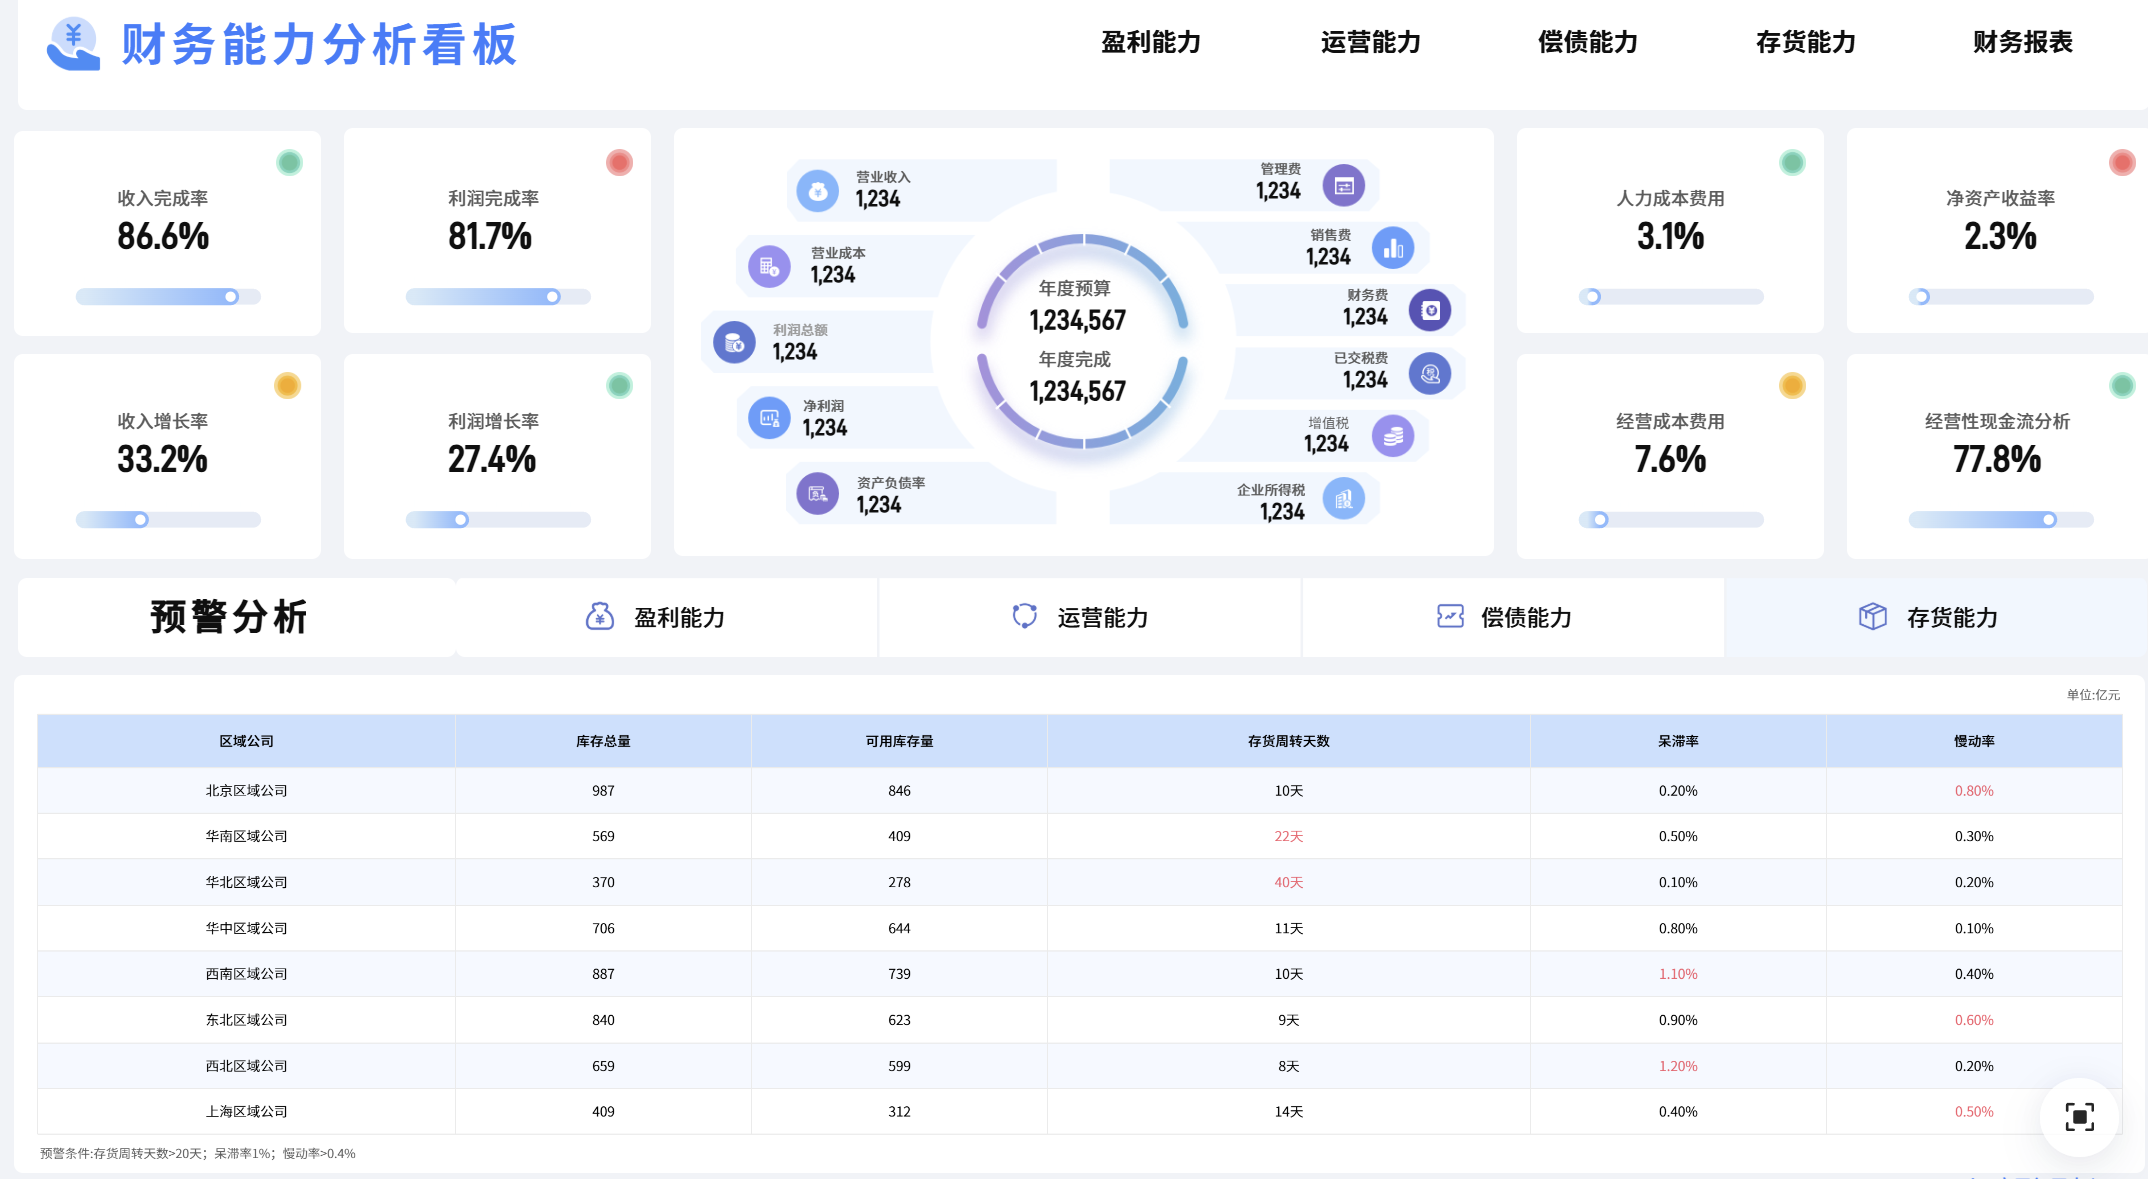This screenshot has height=1179, width=2148.
Task: Click the red status dot on 利润完成率 card
Action: [x=619, y=162]
